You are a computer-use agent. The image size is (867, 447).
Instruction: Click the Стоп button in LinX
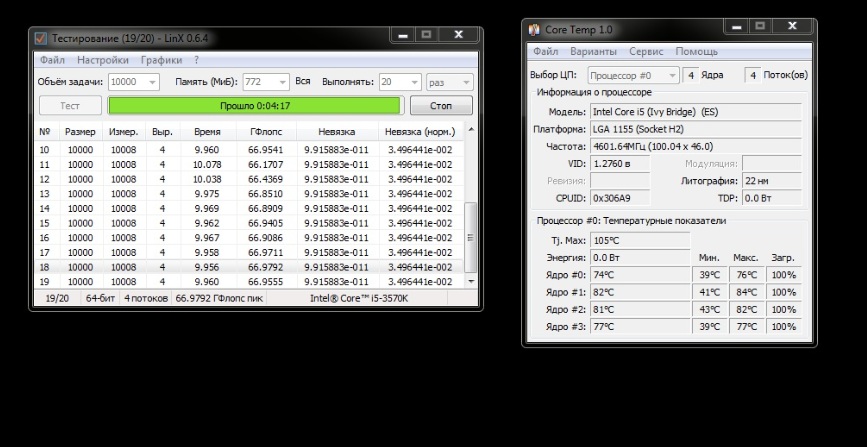tap(441, 105)
